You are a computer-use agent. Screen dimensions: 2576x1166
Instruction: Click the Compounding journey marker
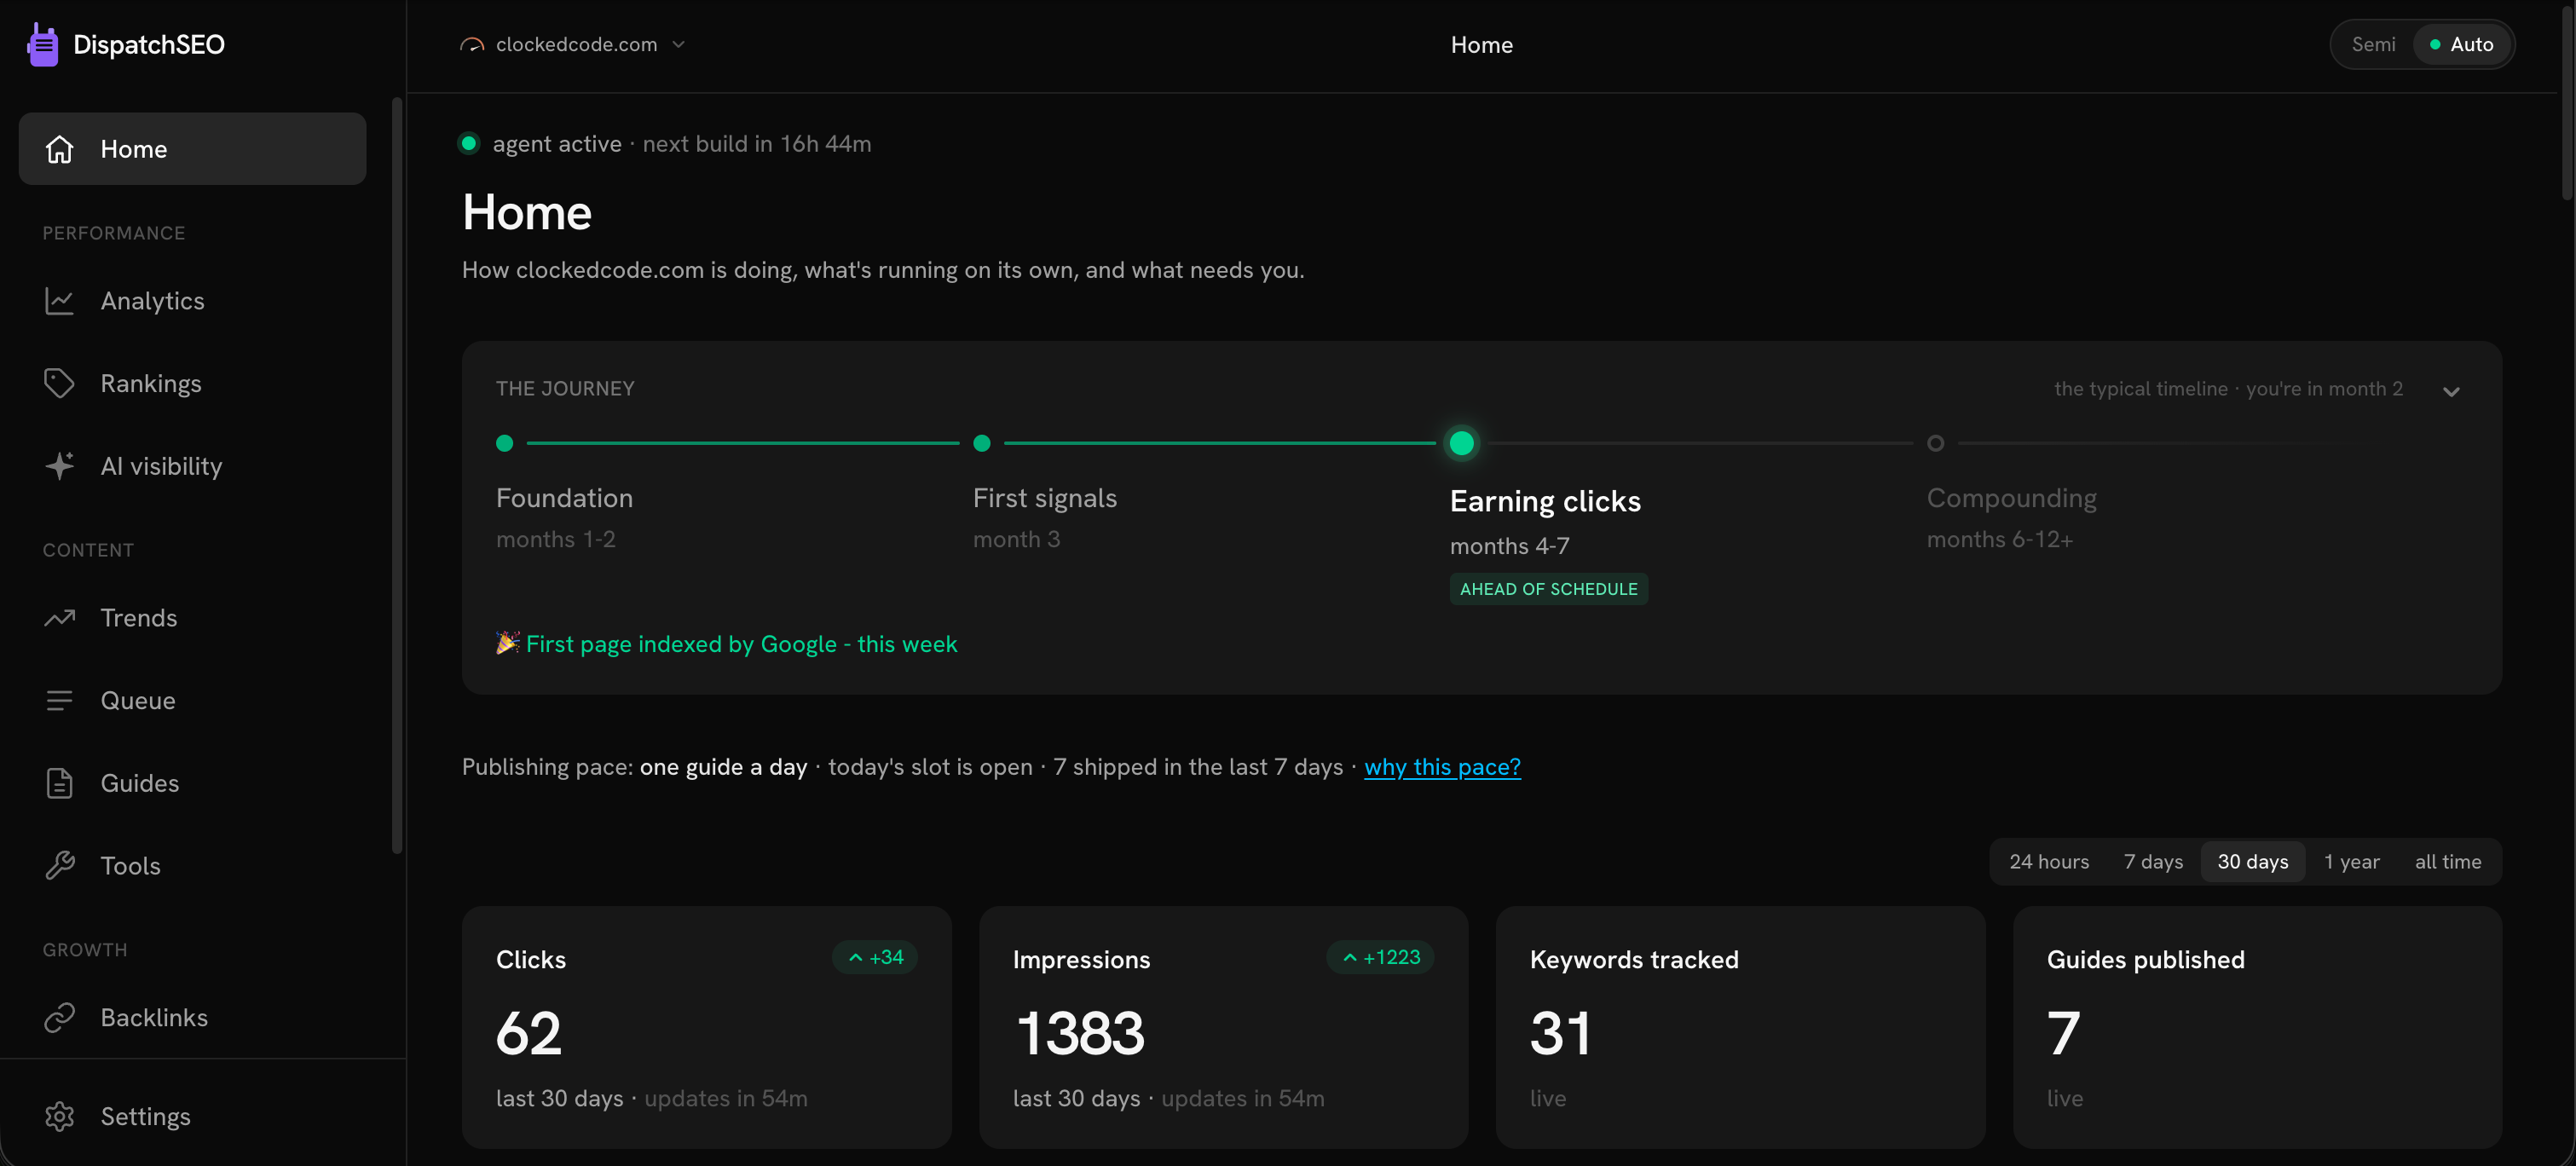pyautogui.click(x=1936, y=443)
